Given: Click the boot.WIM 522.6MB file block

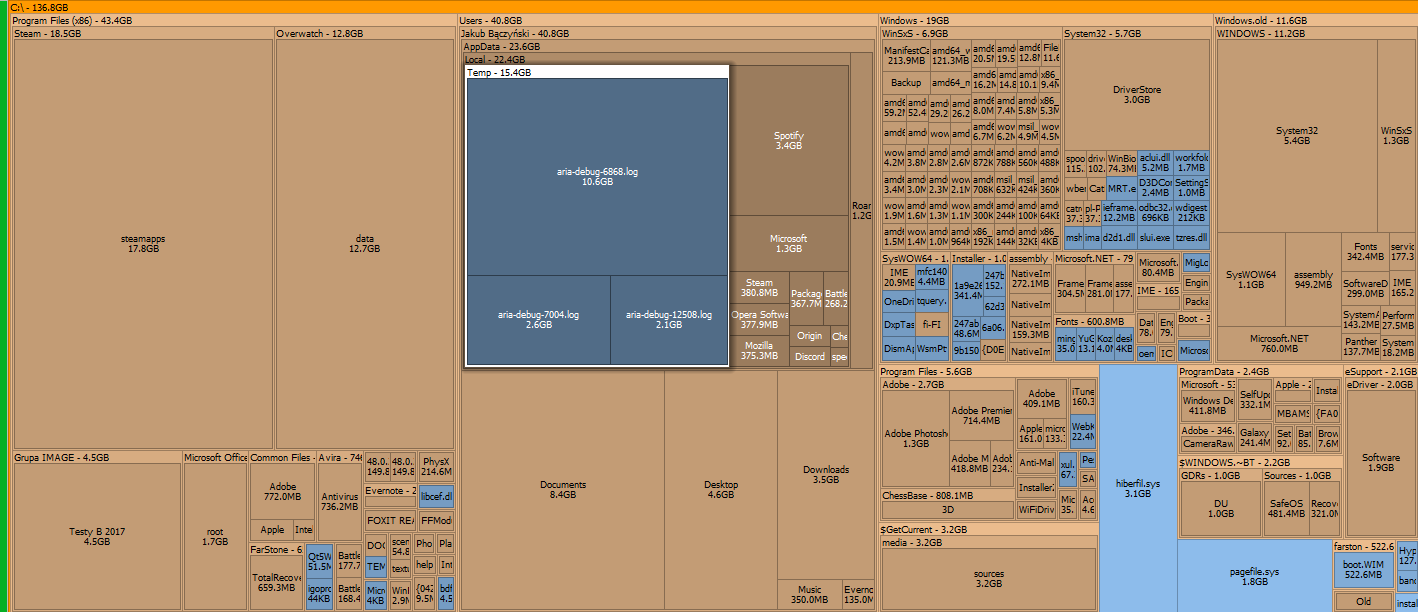Looking at the screenshot, I should (x=1362, y=568).
